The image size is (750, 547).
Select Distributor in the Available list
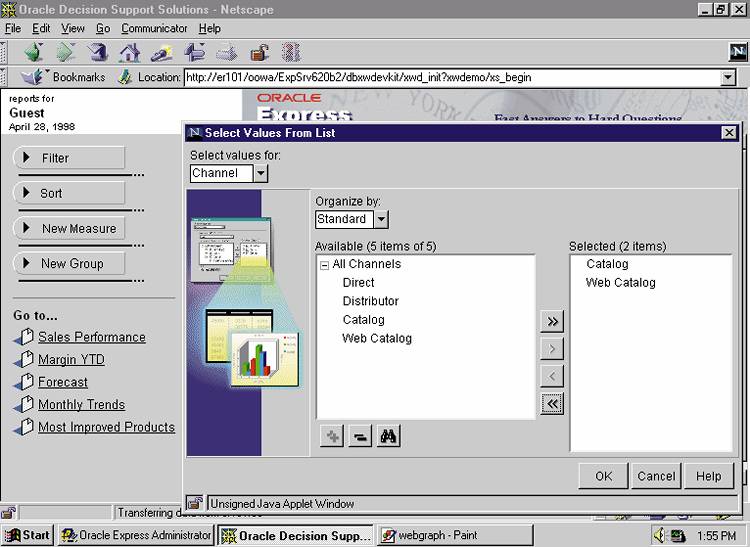pos(371,301)
